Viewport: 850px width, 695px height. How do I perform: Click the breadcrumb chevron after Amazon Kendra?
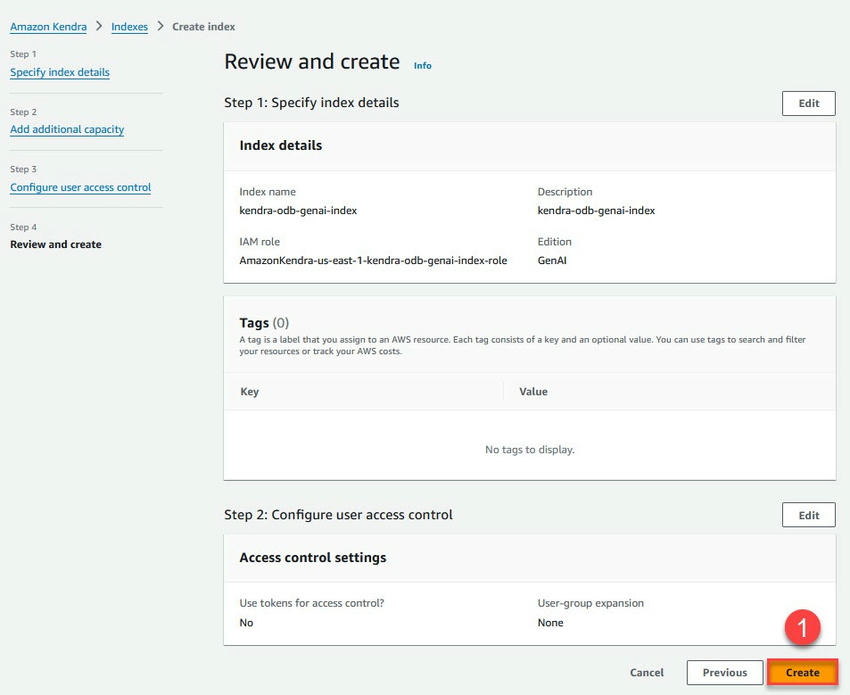[99, 26]
